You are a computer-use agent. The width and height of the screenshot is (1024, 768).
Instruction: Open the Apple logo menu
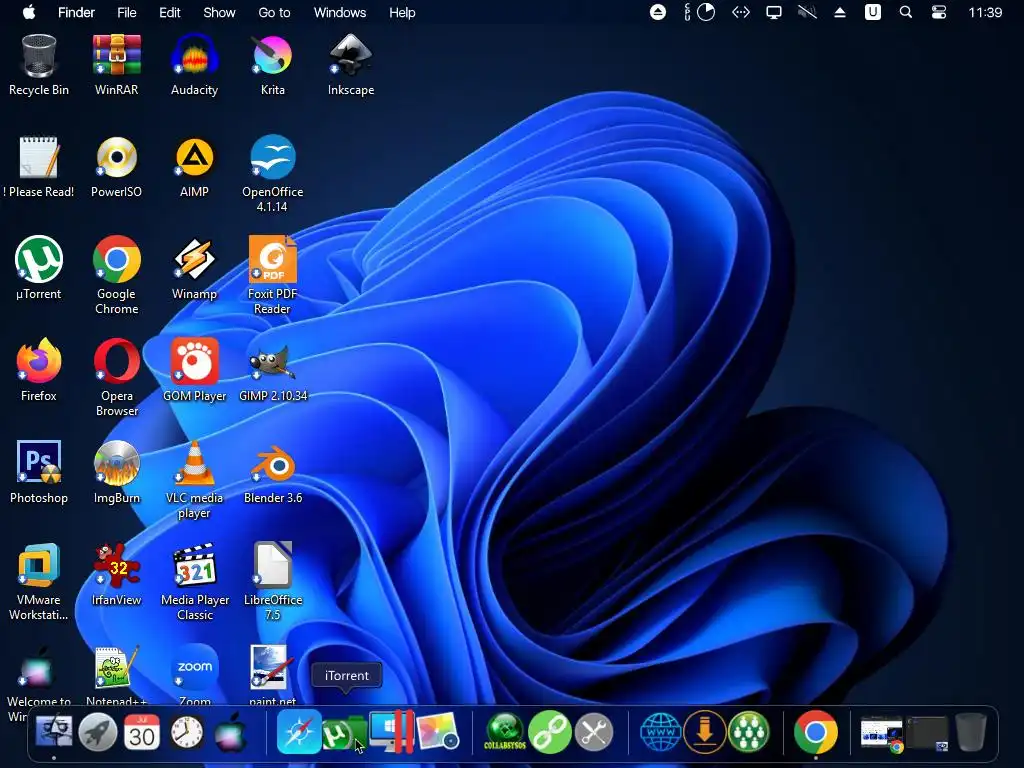(29, 12)
